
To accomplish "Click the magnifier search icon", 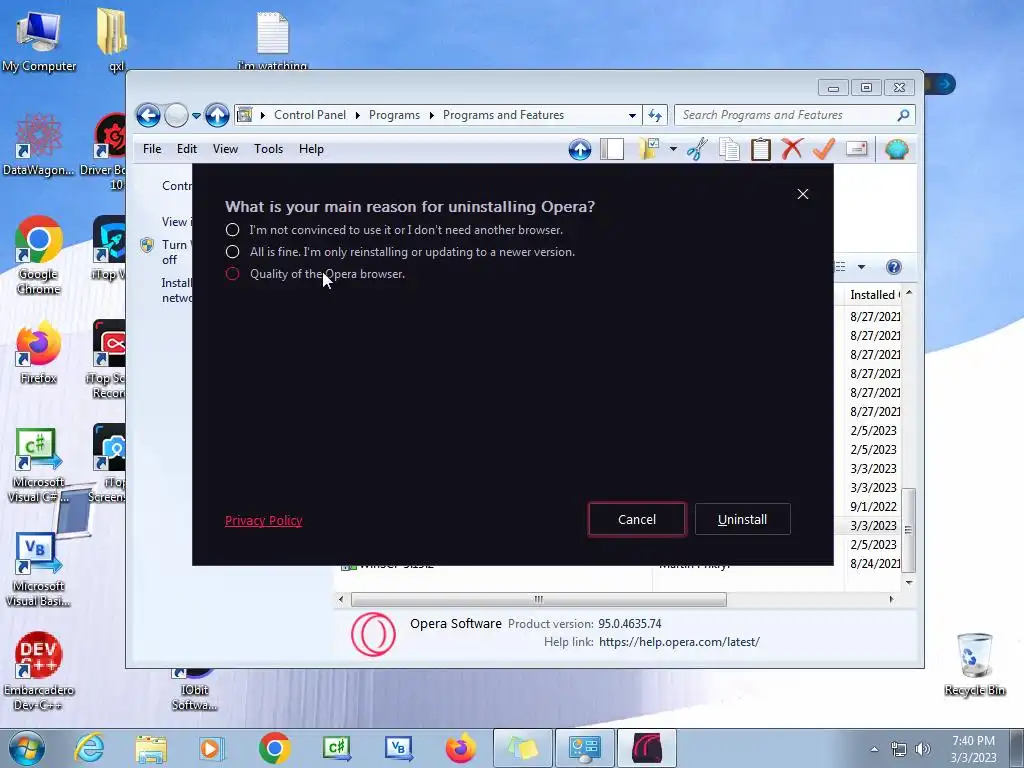I will tap(903, 115).
